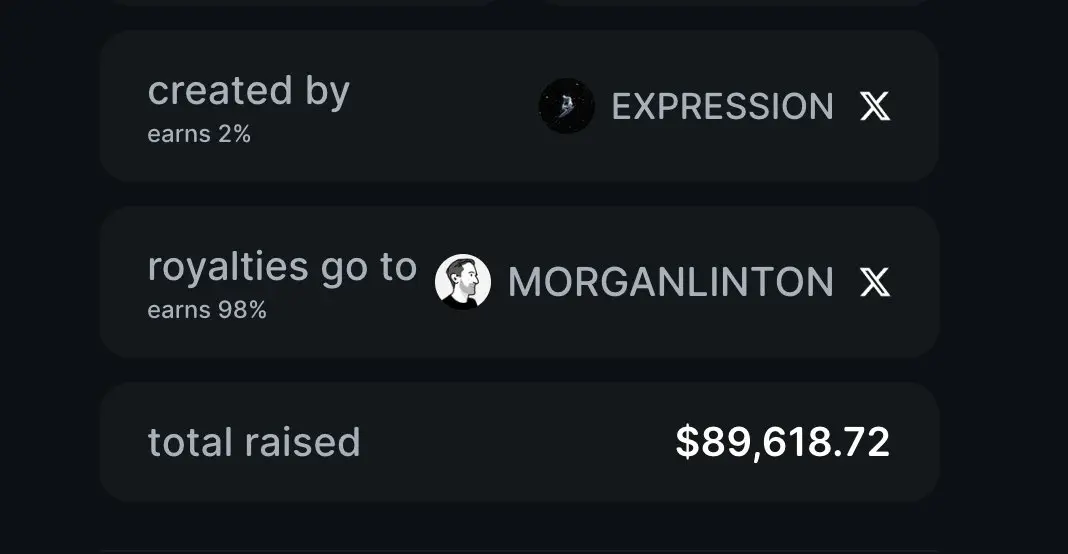The image size is (1068, 554).
Task: Select the 'created by' label
Action: [x=249, y=91]
